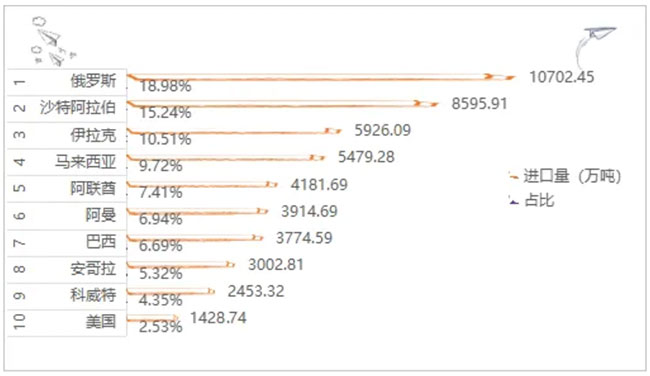Select the 3002.81 data label for 安哥拉

(276, 264)
